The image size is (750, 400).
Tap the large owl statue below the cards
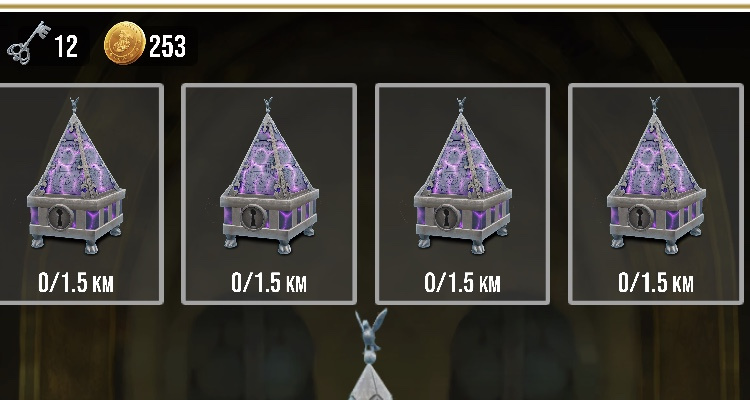tap(371, 336)
